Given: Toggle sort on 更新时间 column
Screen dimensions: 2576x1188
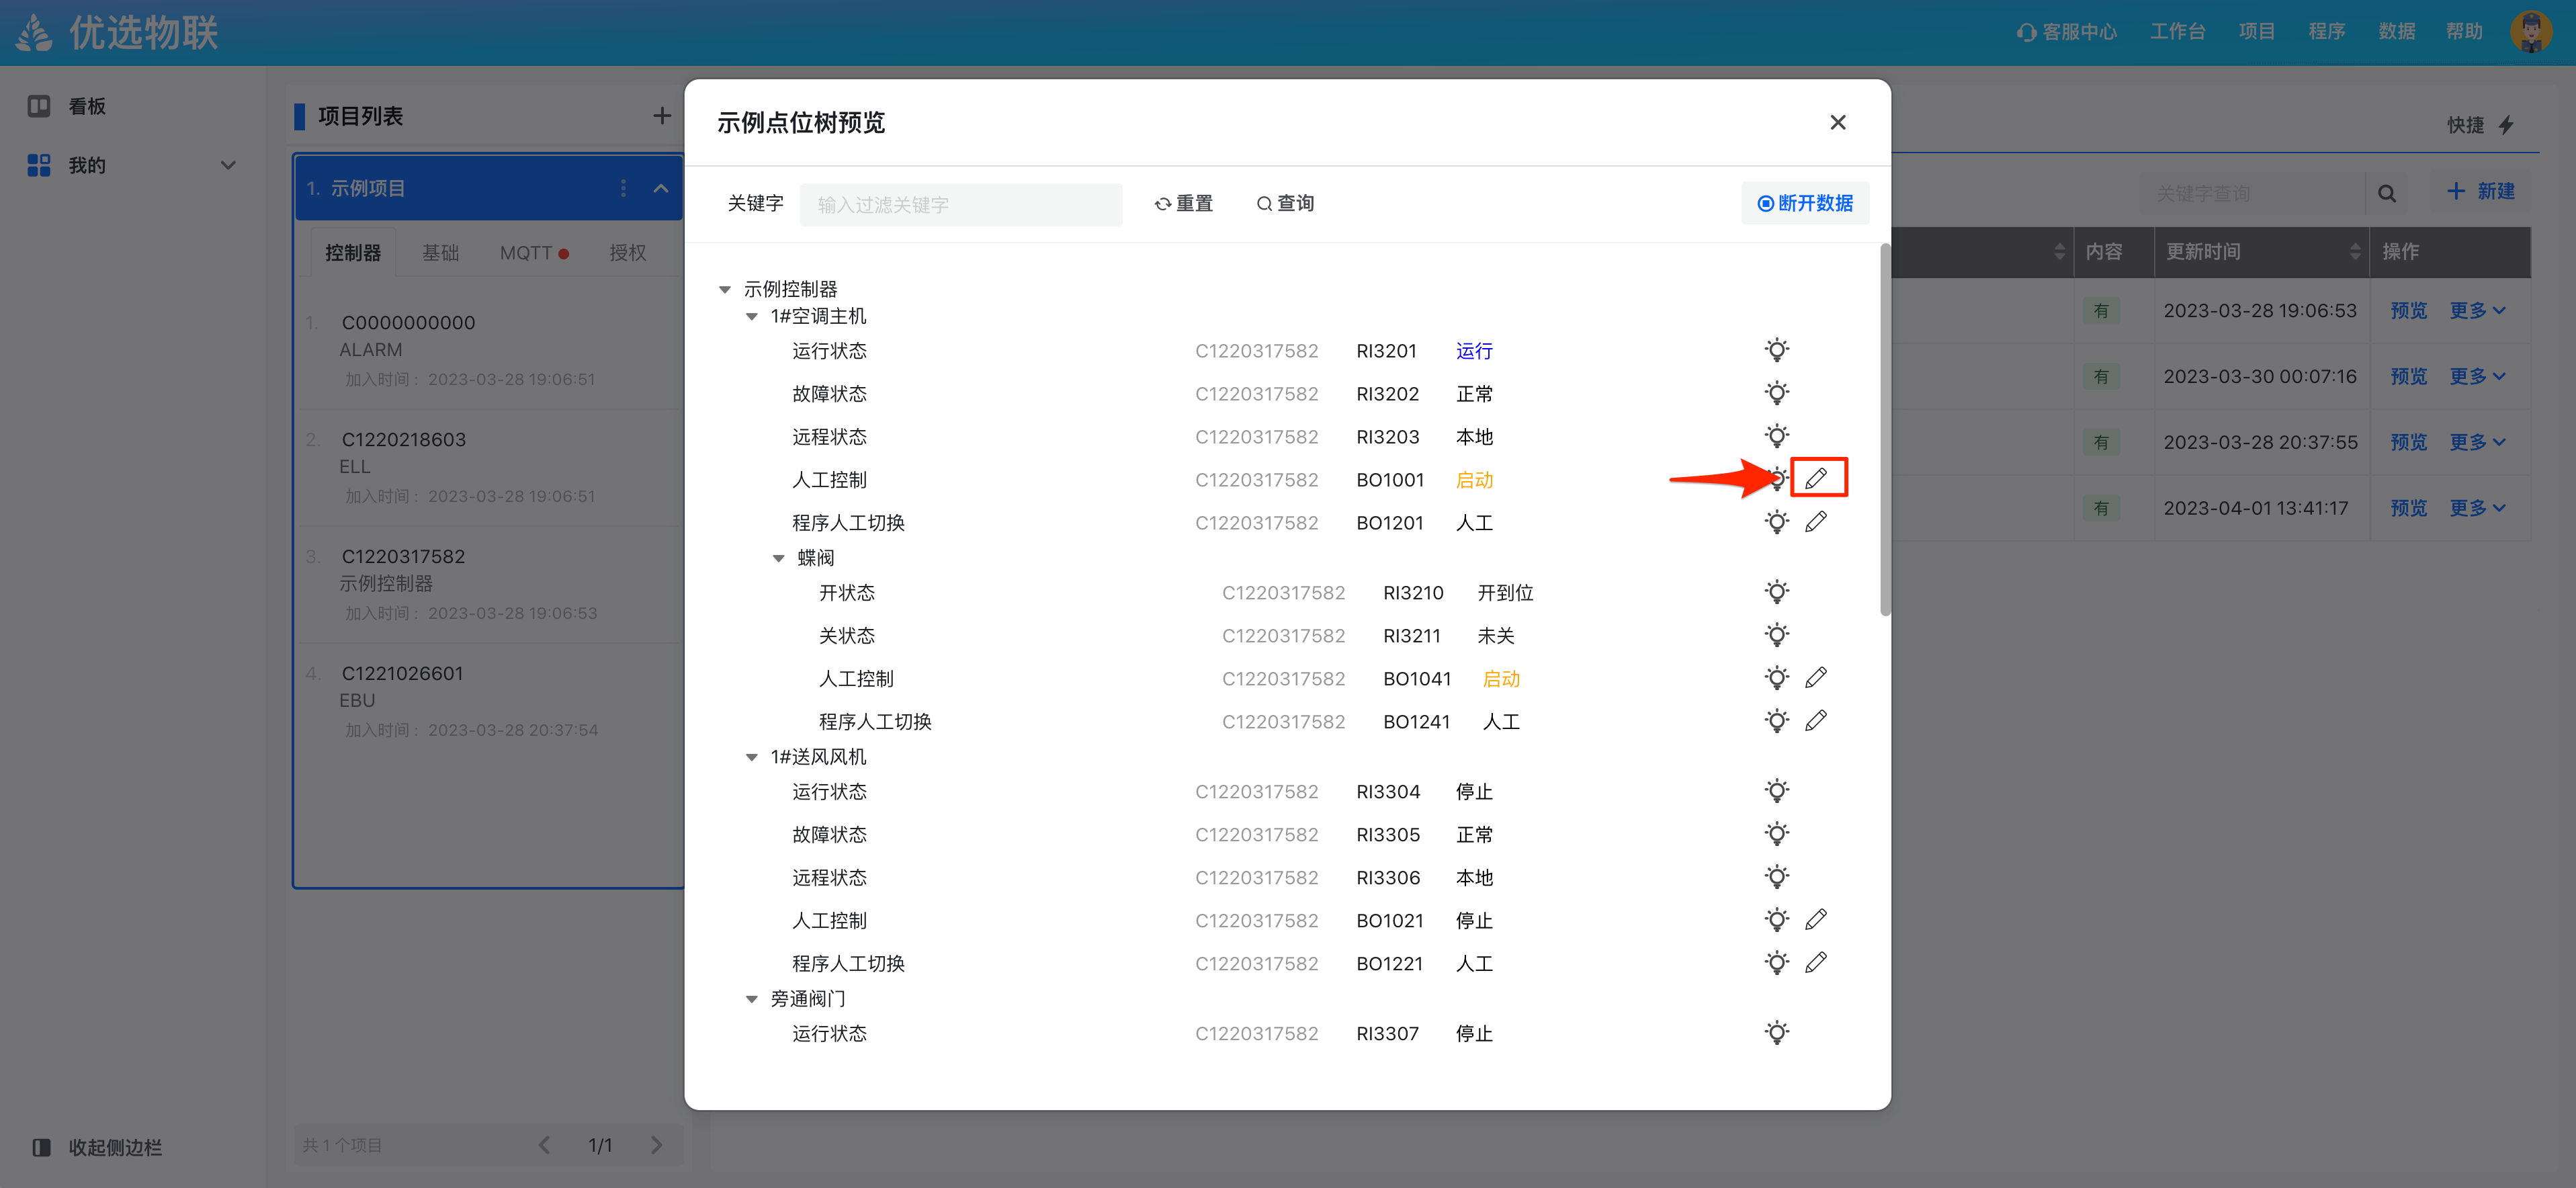Looking at the screenshot, I should [x=2354, y=252].
